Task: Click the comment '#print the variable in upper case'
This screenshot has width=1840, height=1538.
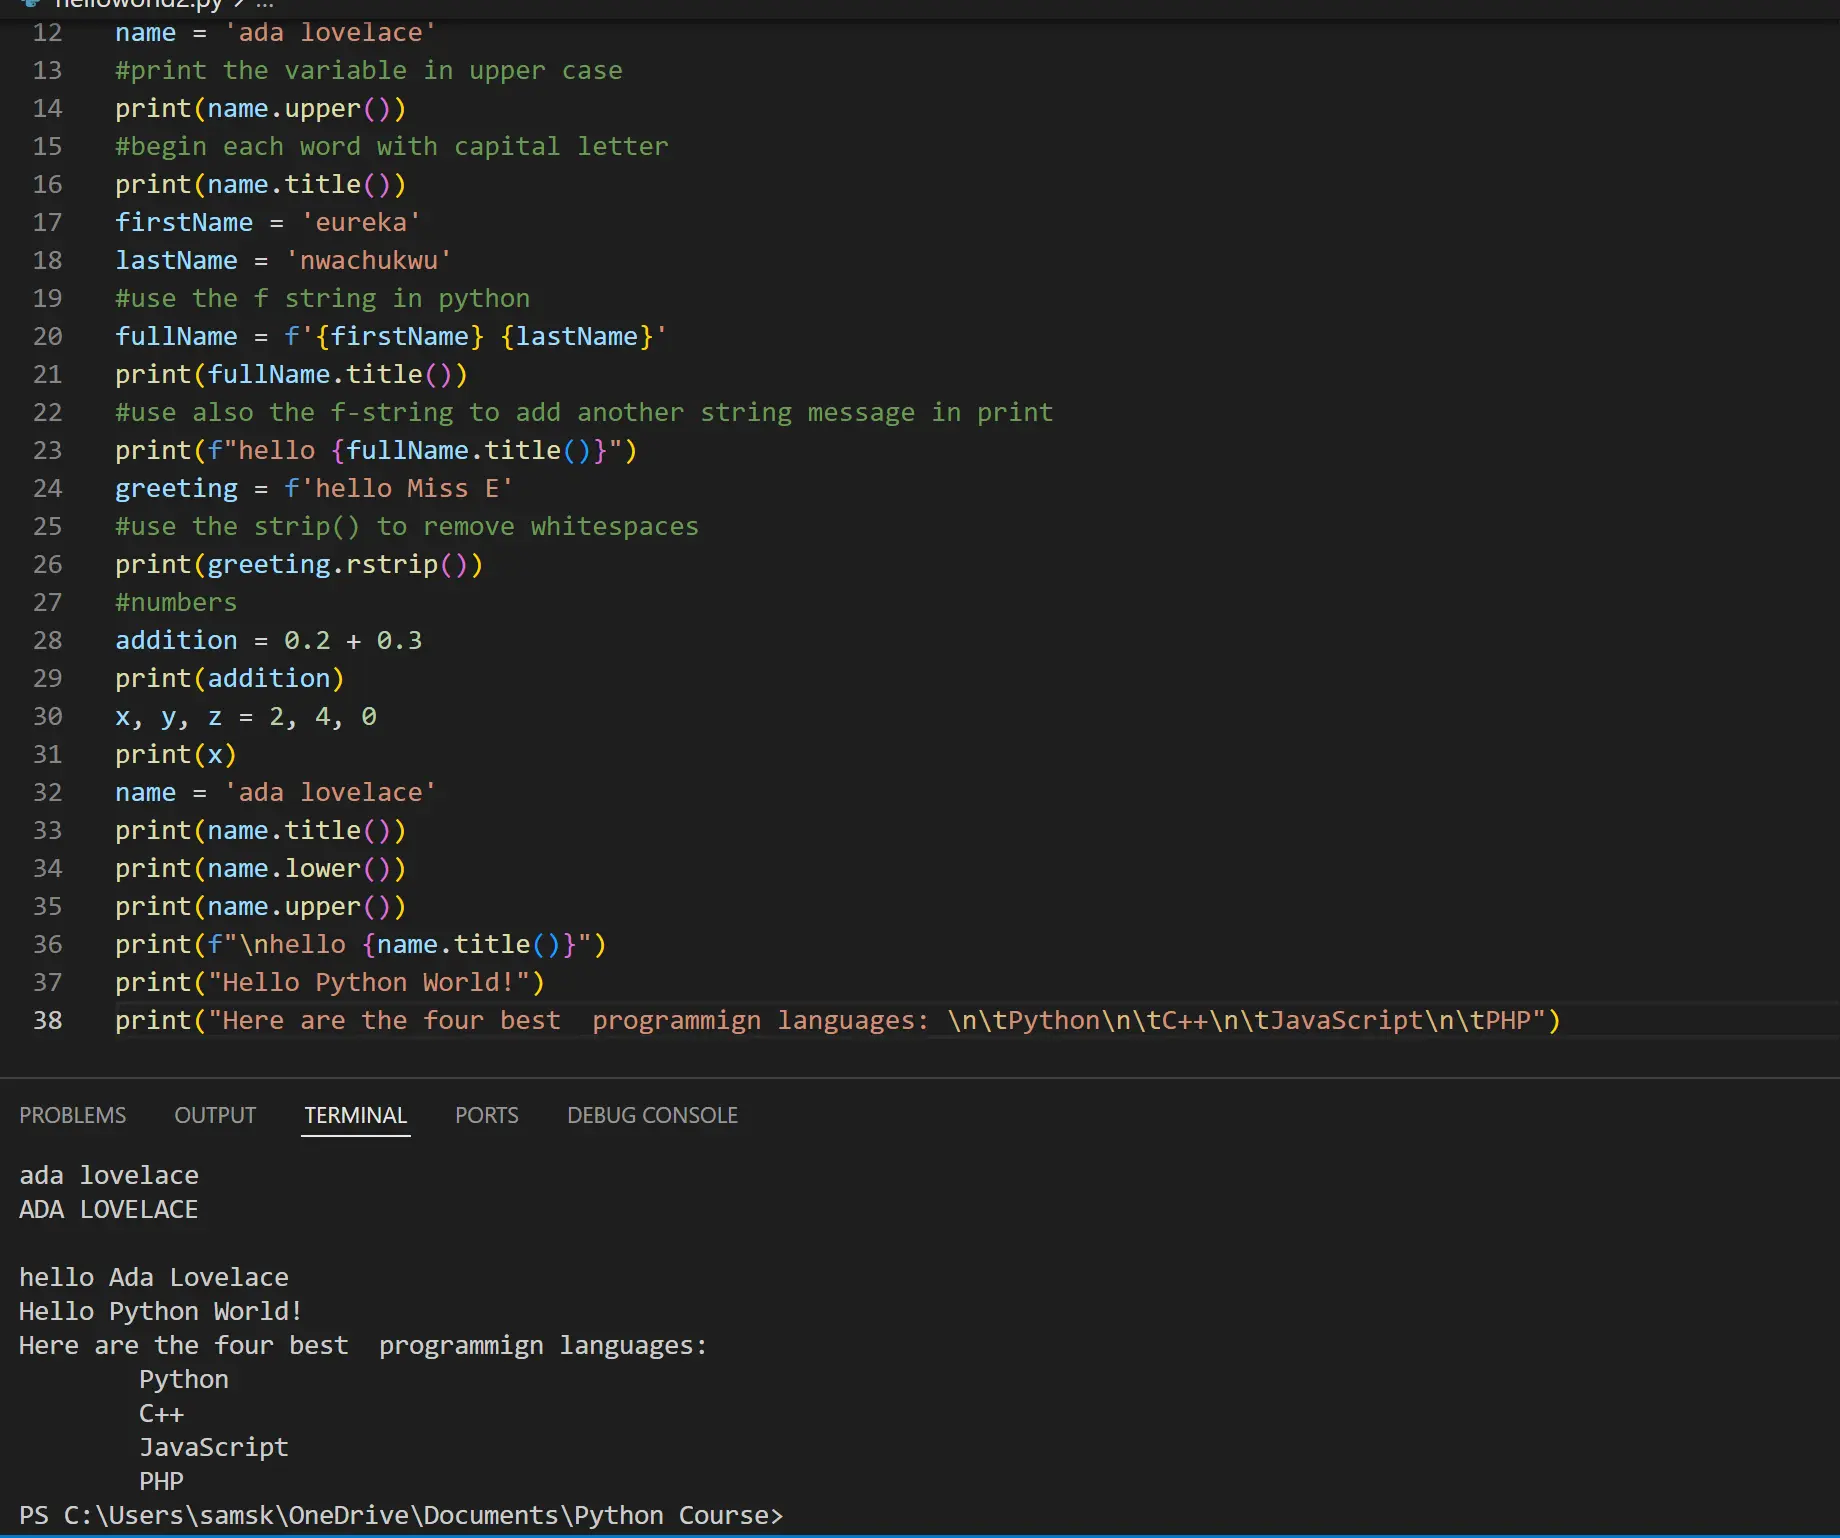Action: point(369,70)
